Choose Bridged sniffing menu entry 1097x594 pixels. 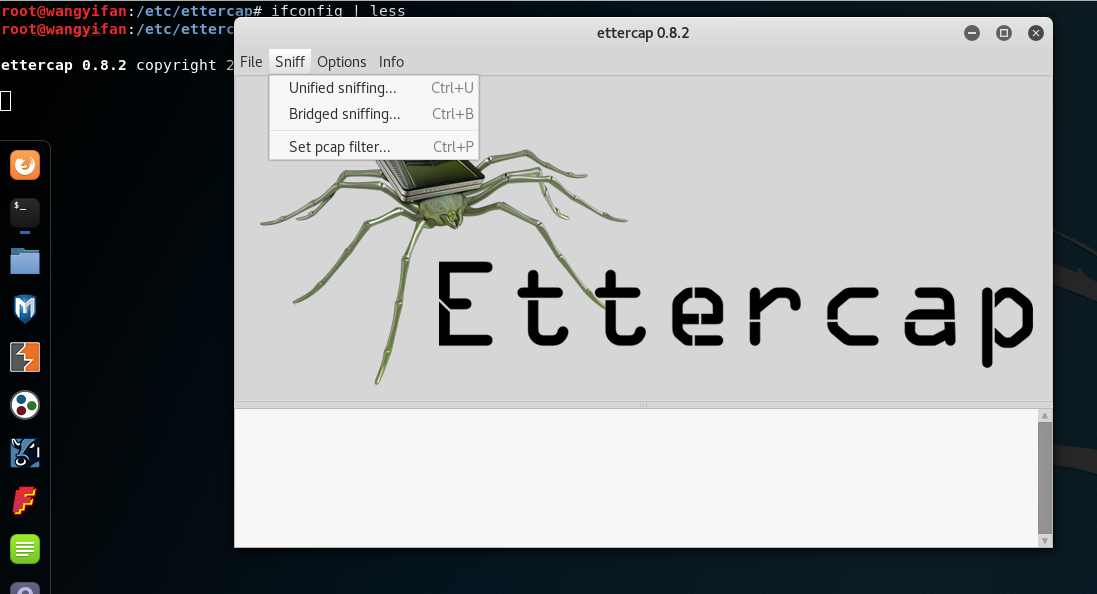point(344,114)
